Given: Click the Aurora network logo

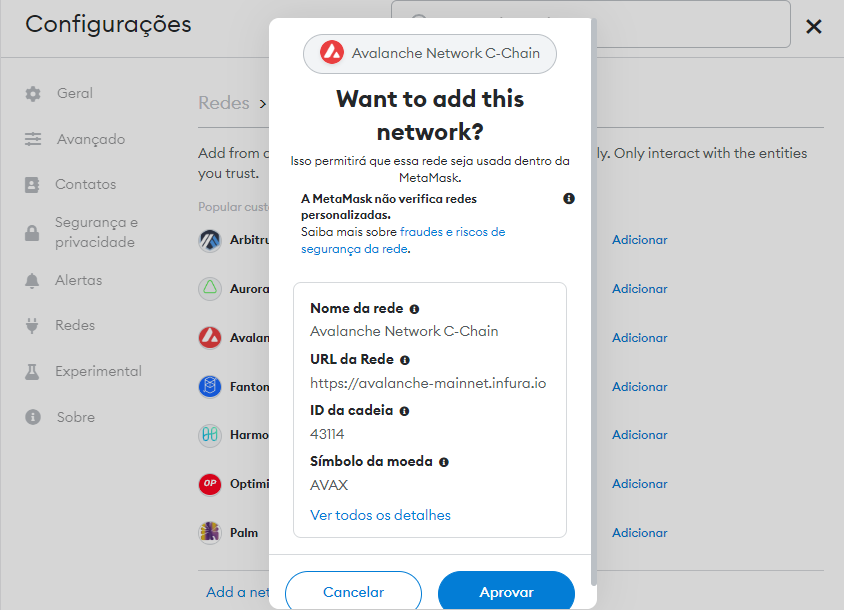Looking at the screenshot, I should [210, 289].
